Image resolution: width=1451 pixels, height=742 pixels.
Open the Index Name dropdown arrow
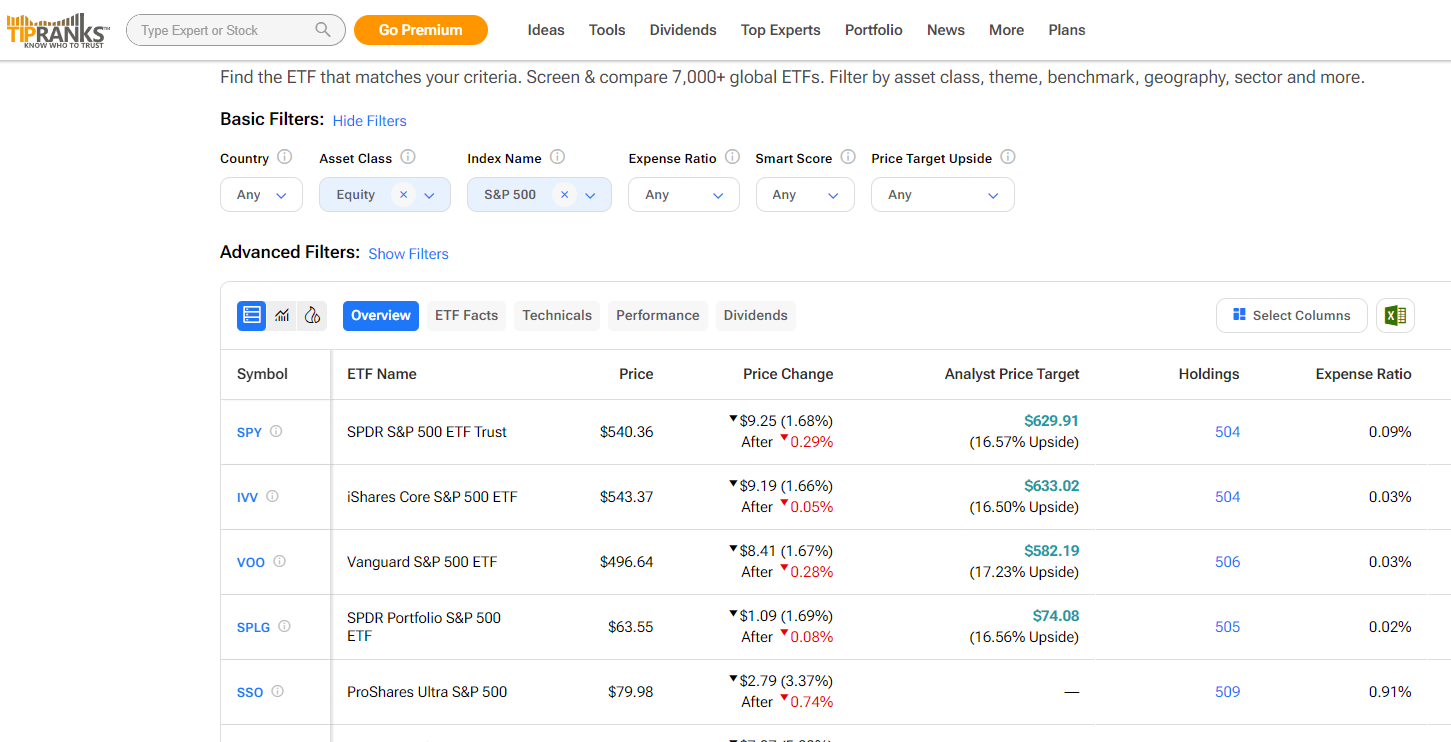tap(590, 195)
